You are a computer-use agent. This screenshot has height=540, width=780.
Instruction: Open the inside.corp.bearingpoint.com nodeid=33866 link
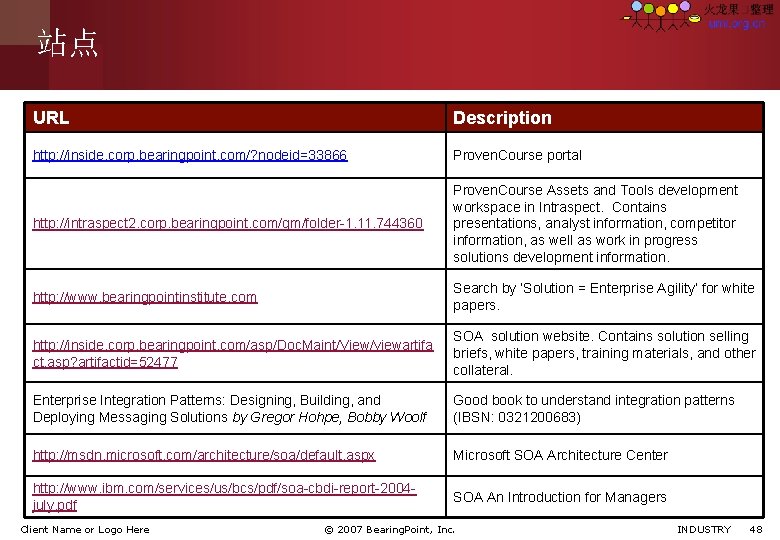(x=190, y=155)
